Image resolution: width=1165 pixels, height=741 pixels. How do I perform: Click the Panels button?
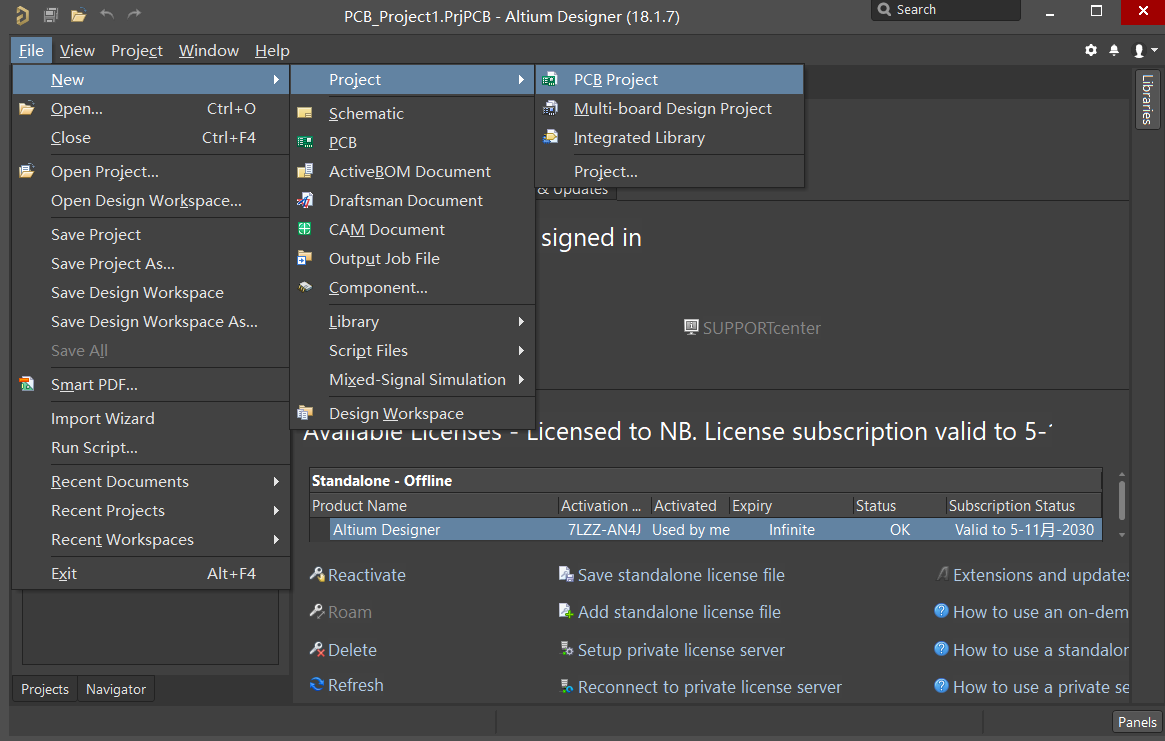[x=1137, y=722]
